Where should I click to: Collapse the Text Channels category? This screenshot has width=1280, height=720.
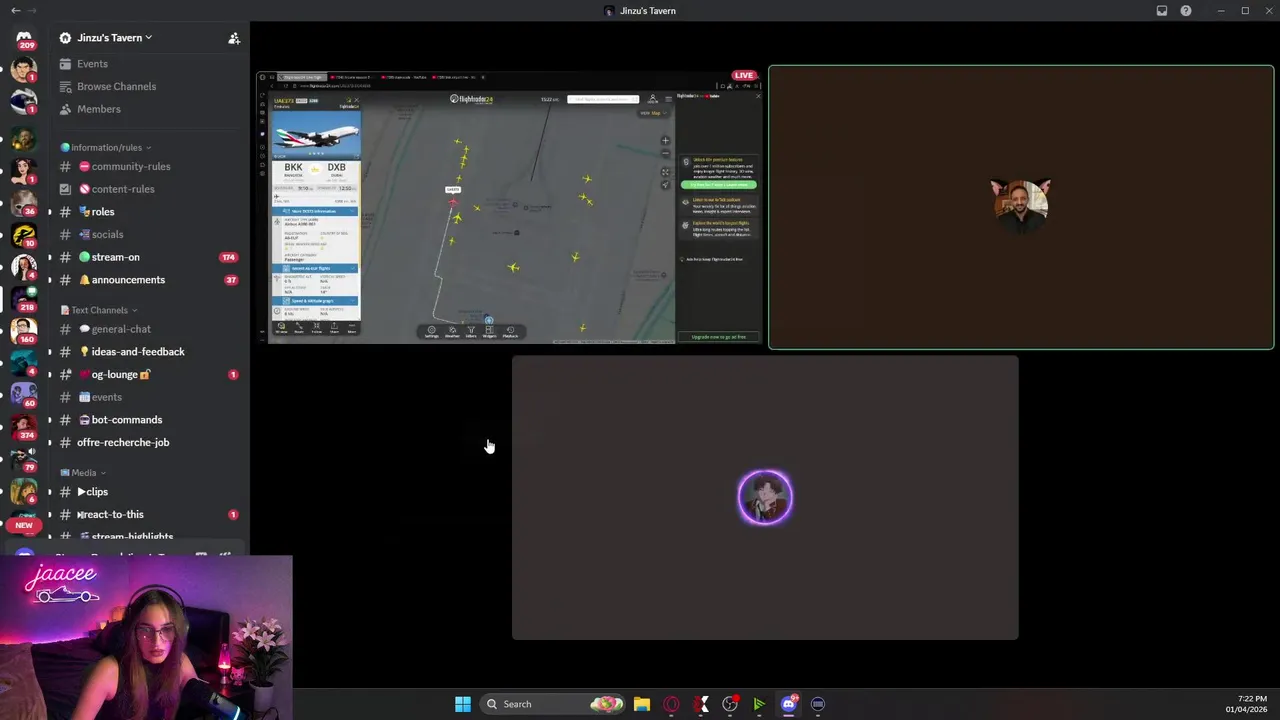pyautogui.click(x=99, y=310)
